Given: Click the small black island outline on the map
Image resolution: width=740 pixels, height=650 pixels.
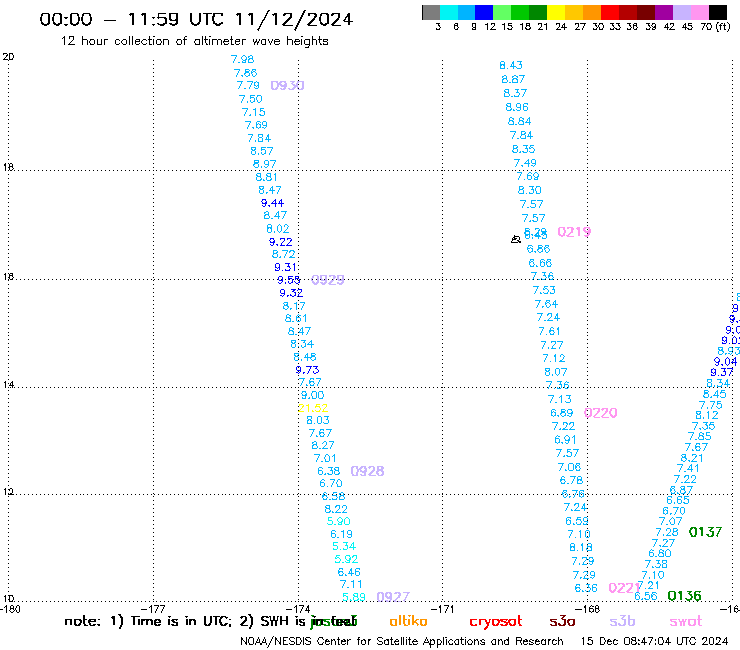Looking at the screenshot, I should click(516, 239).
